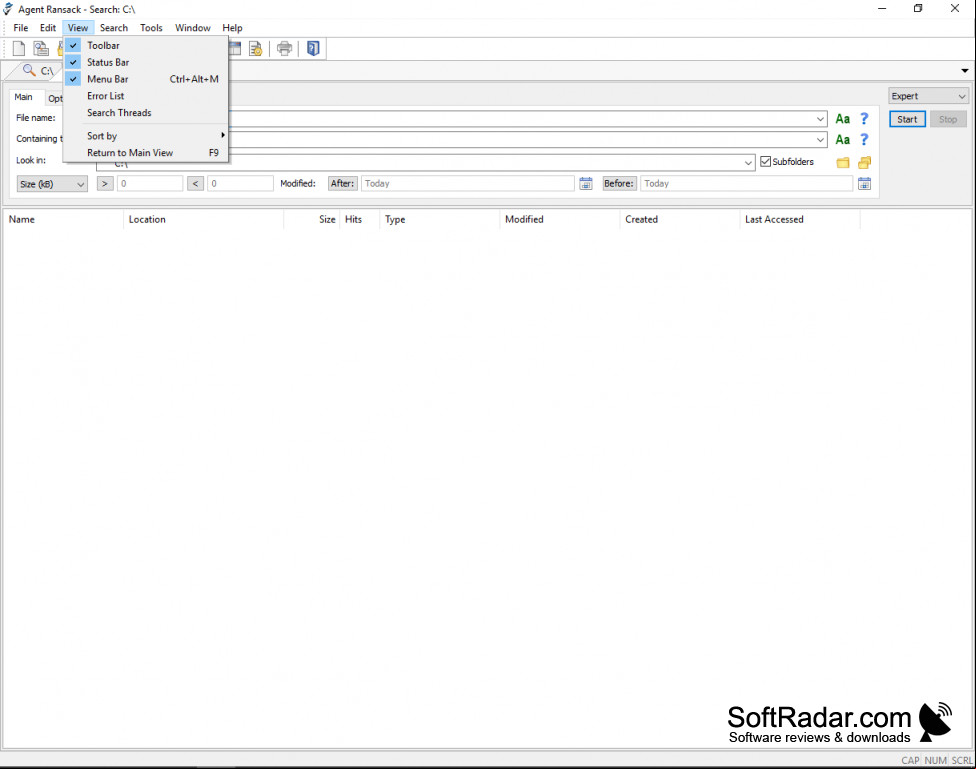Open the calendar for the After date
The width and height of the screenshot is (976, 769).
[x=586, y=184]
